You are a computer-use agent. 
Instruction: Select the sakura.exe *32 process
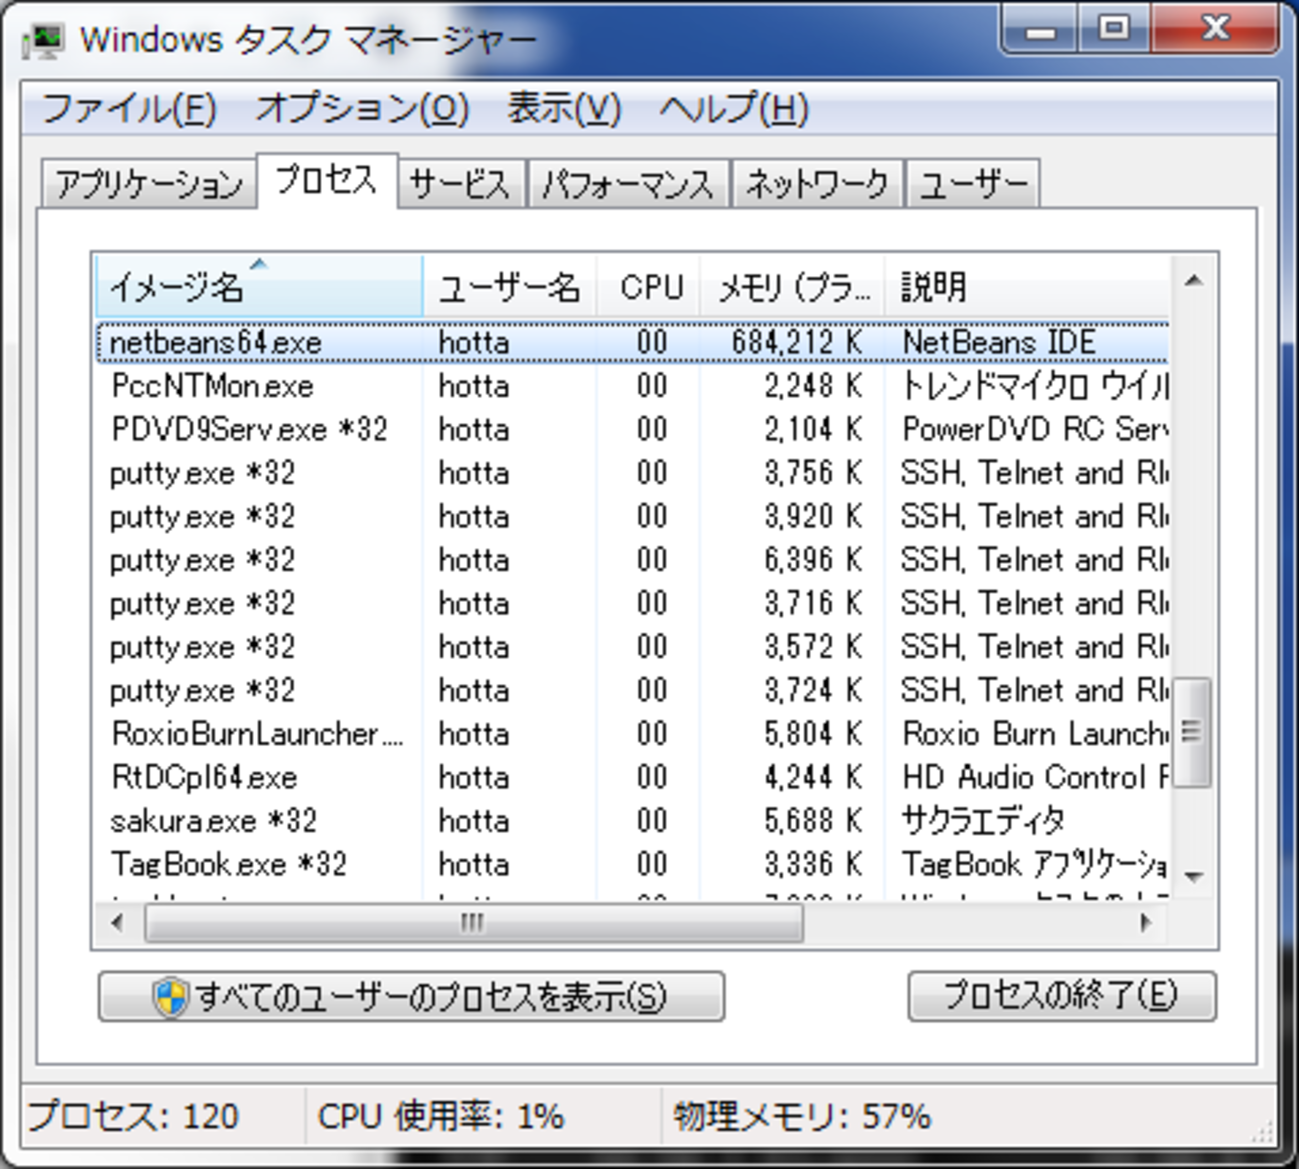[x=632, y=821]
